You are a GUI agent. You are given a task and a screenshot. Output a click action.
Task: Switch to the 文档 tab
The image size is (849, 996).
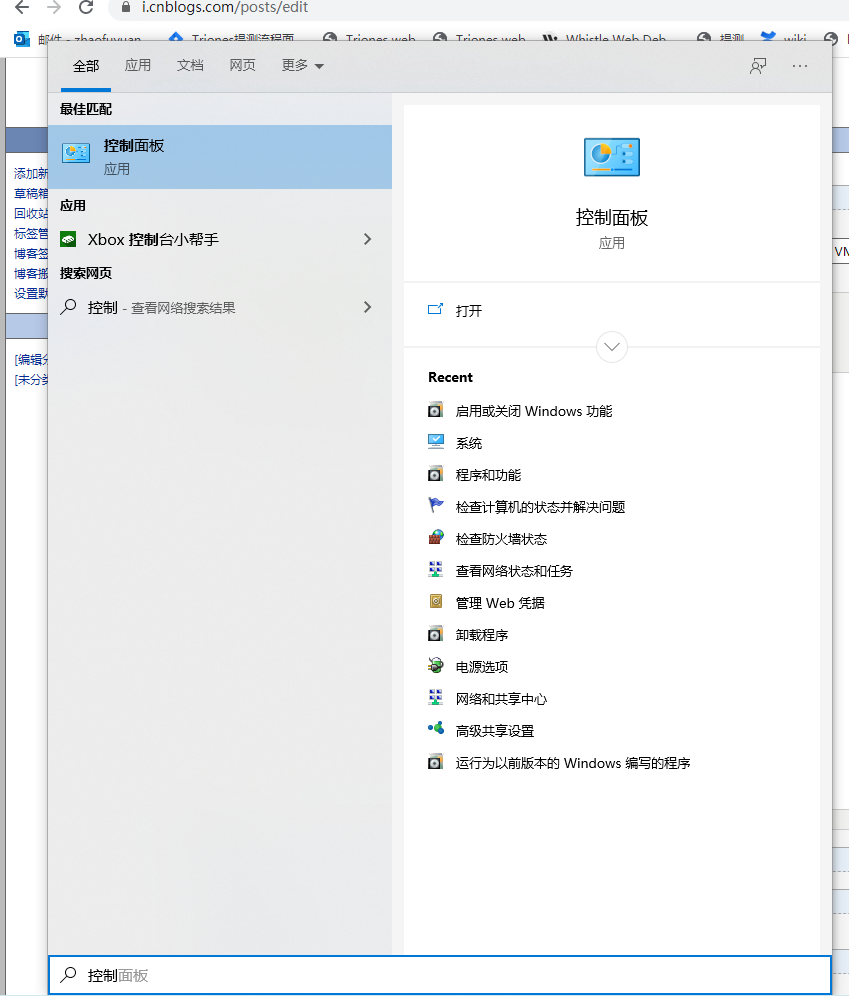tap(190, 65)
